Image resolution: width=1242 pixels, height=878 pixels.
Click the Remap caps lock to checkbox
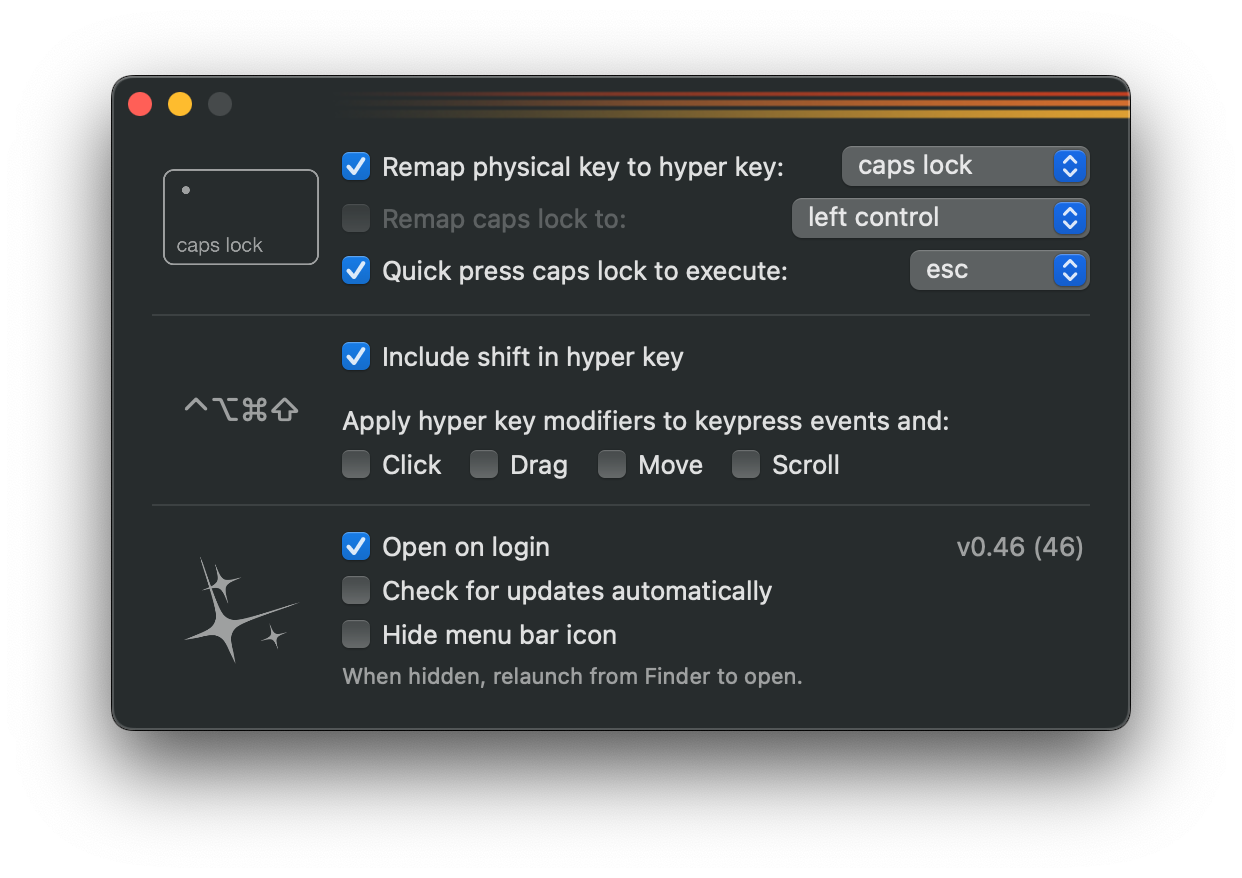(x=356, y=218)
